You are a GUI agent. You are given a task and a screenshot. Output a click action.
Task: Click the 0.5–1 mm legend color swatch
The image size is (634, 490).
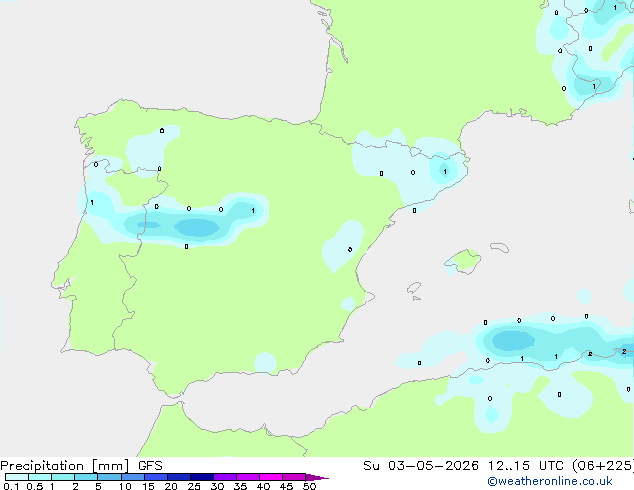click(40, 477)
